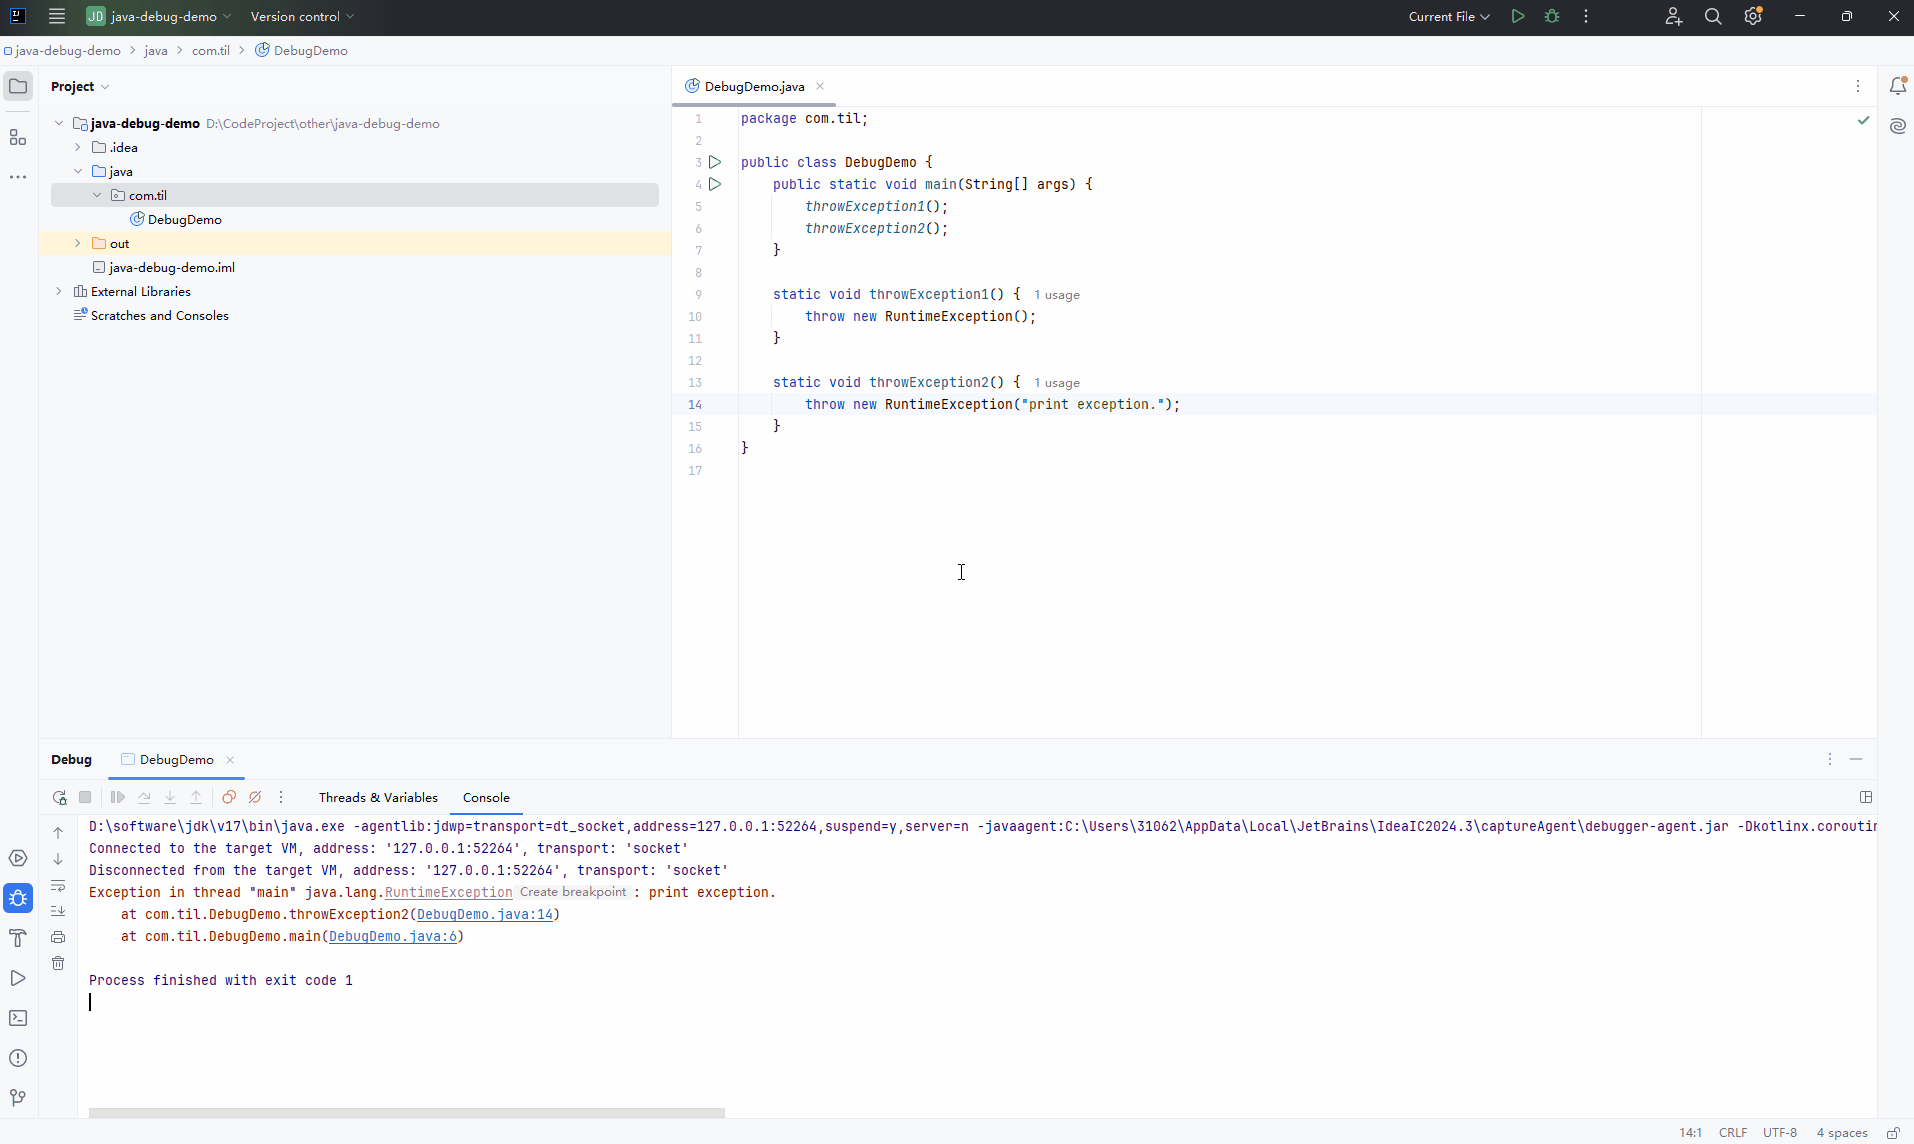Screen dimensions: 1914x1144
Task: Open the Problems tool window
Action: (x=18, y=1058)
